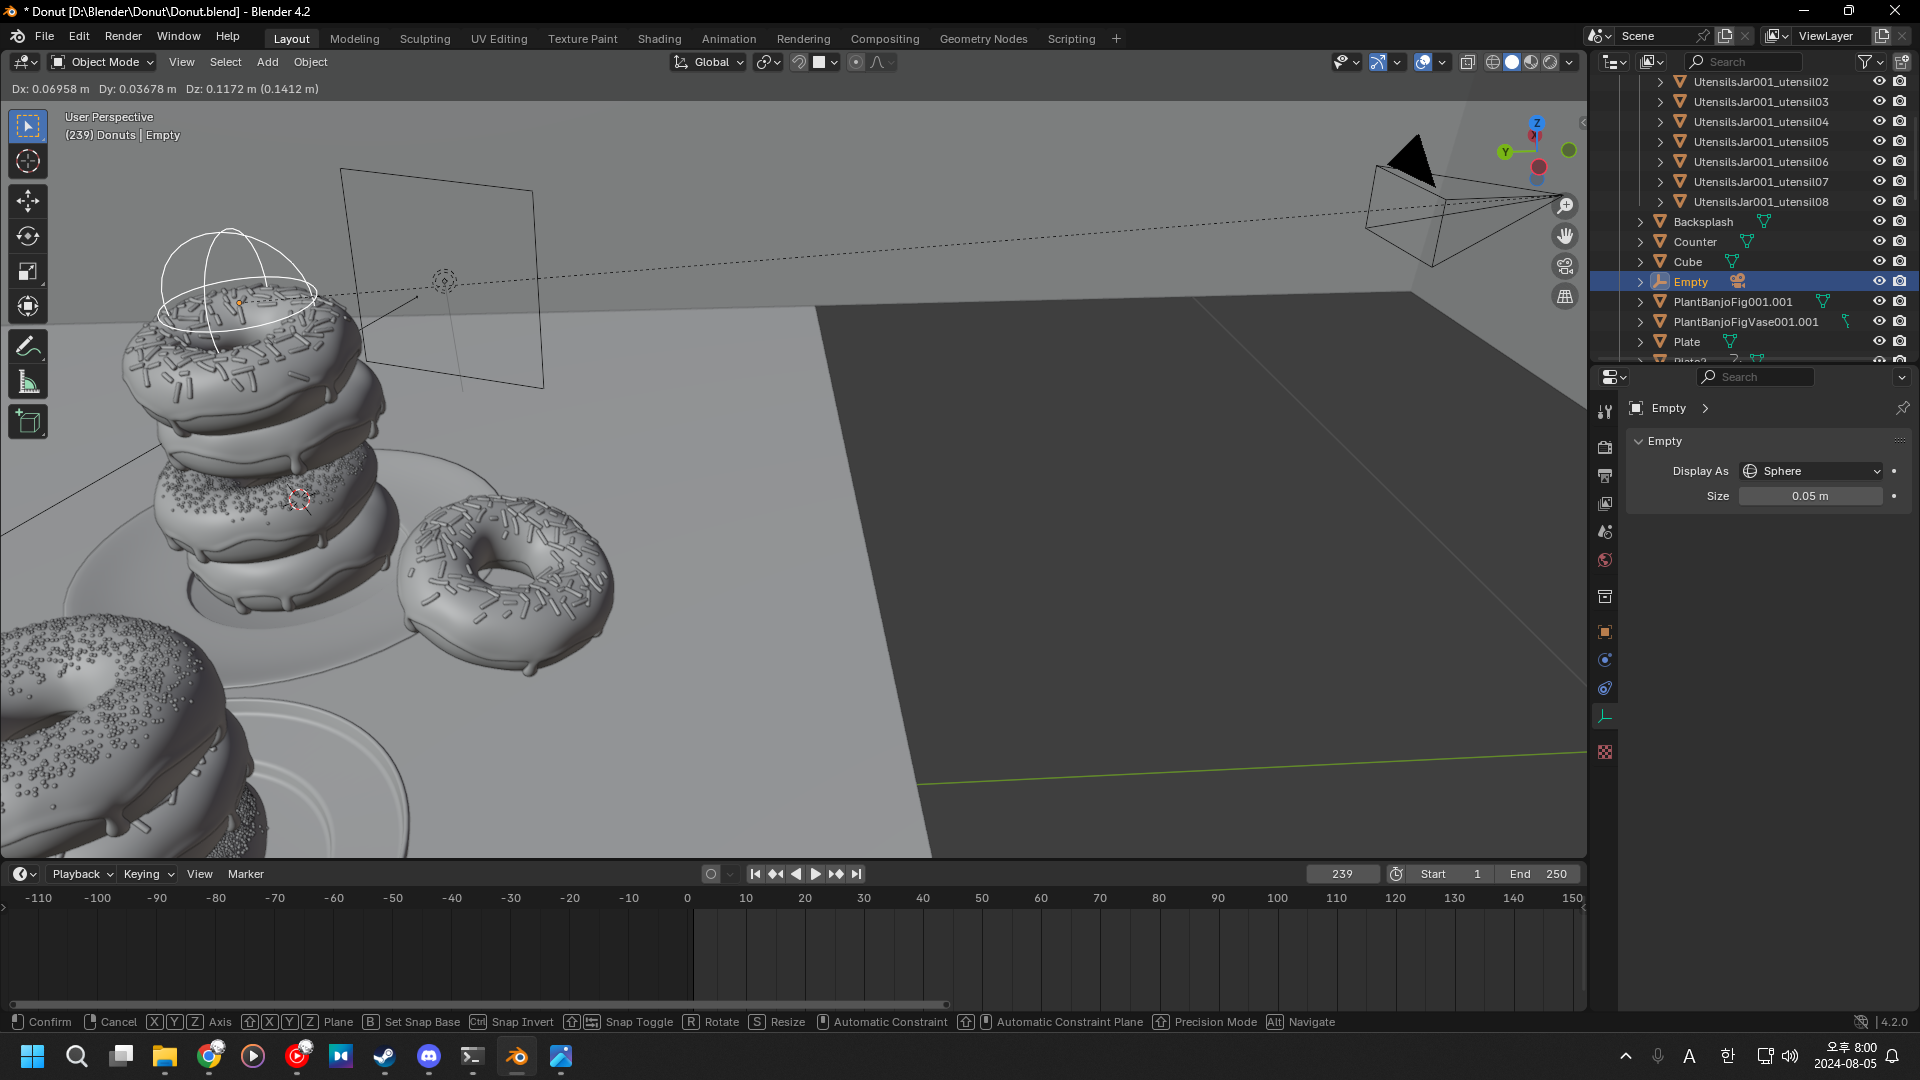
Task: Open the Display As Sphere dropdown
Action: click(1811, 471)
